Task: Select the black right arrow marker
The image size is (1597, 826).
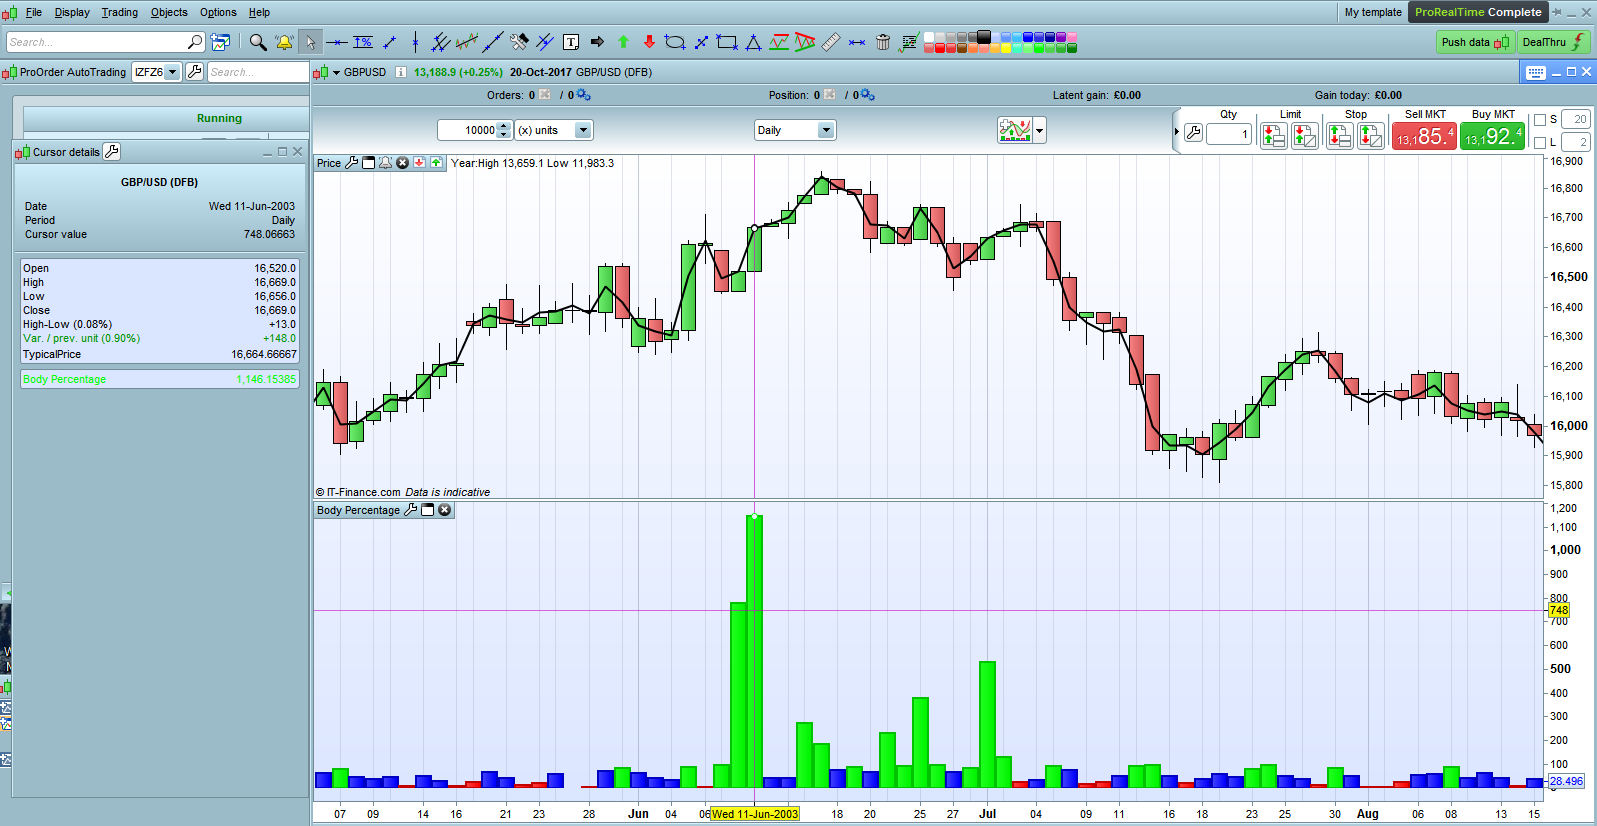Action: click(597, 42)
